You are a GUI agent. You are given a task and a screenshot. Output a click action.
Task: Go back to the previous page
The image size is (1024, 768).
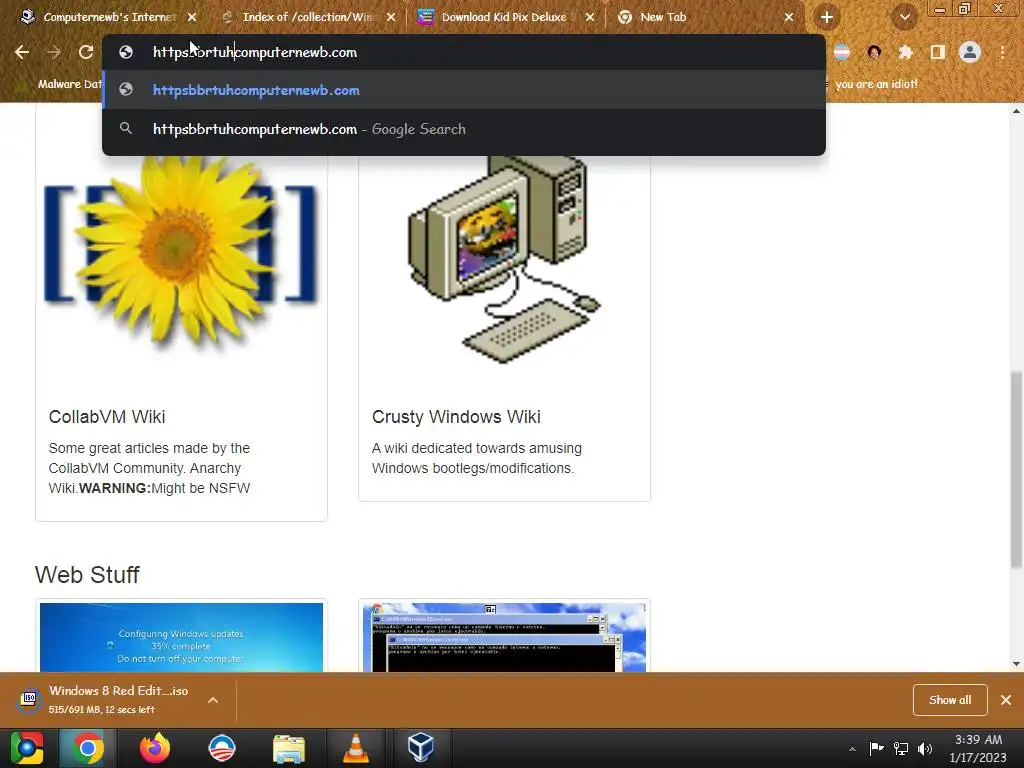(x=22, y=52)
